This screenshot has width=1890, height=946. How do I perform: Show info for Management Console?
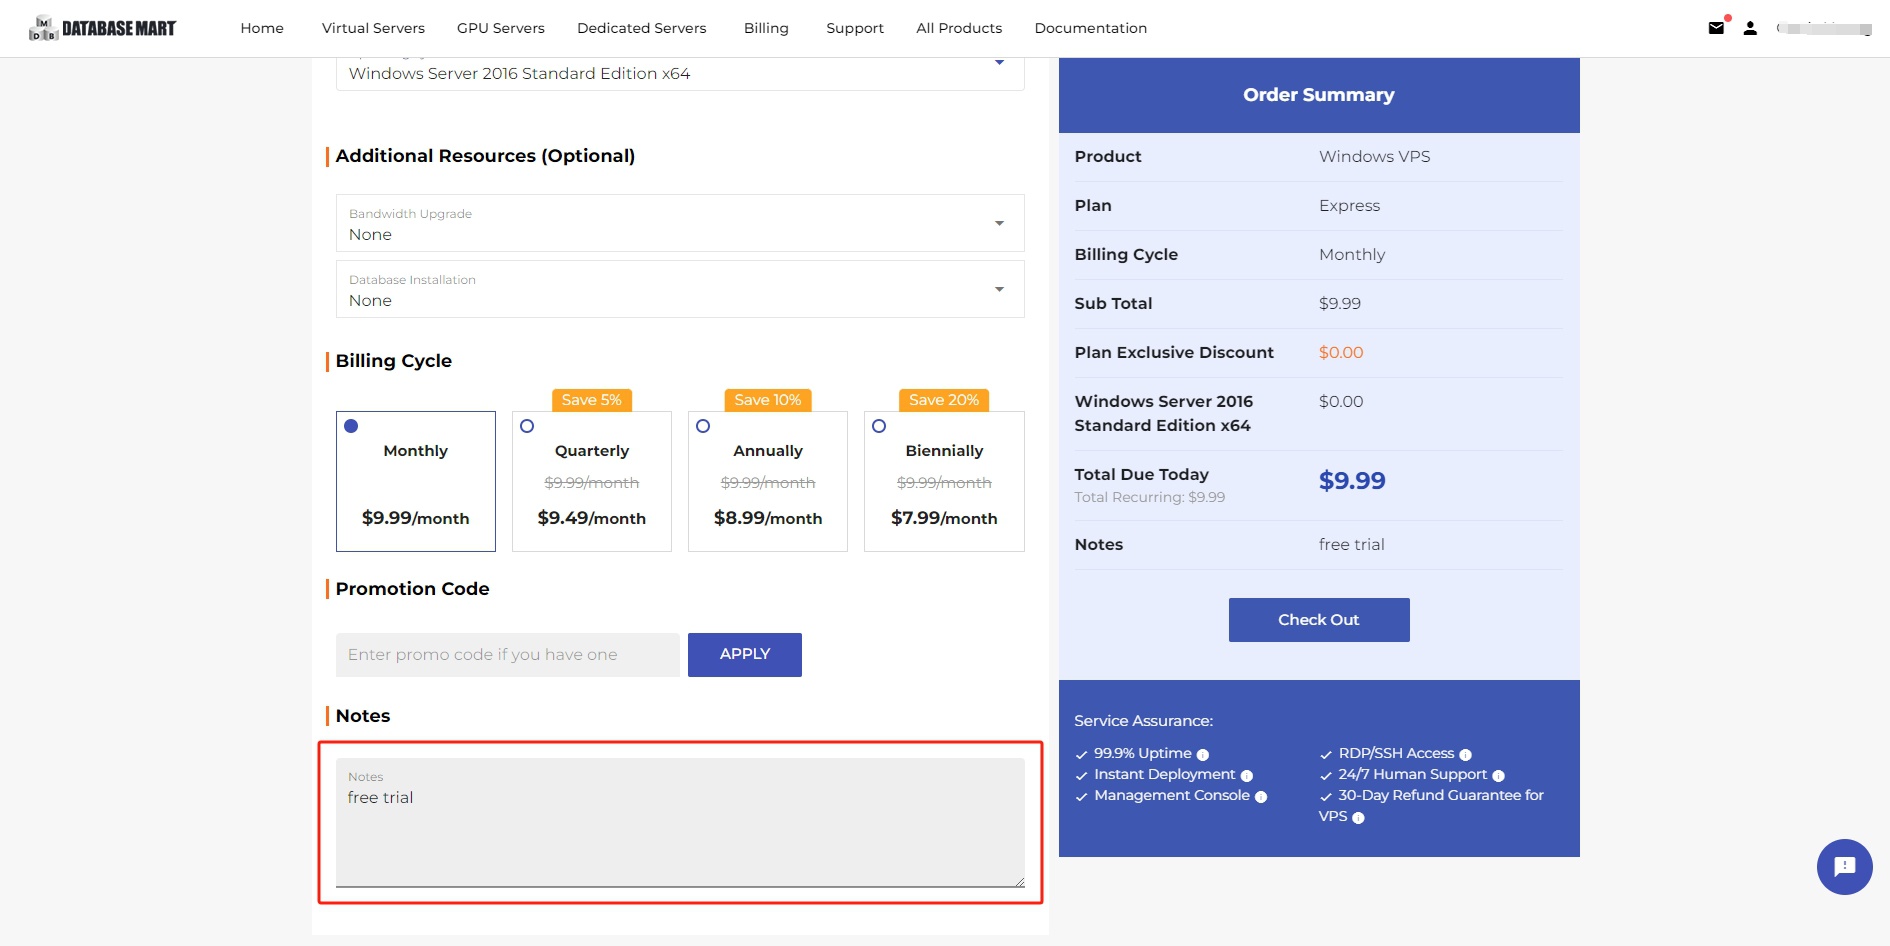(x=1261, y=797)
